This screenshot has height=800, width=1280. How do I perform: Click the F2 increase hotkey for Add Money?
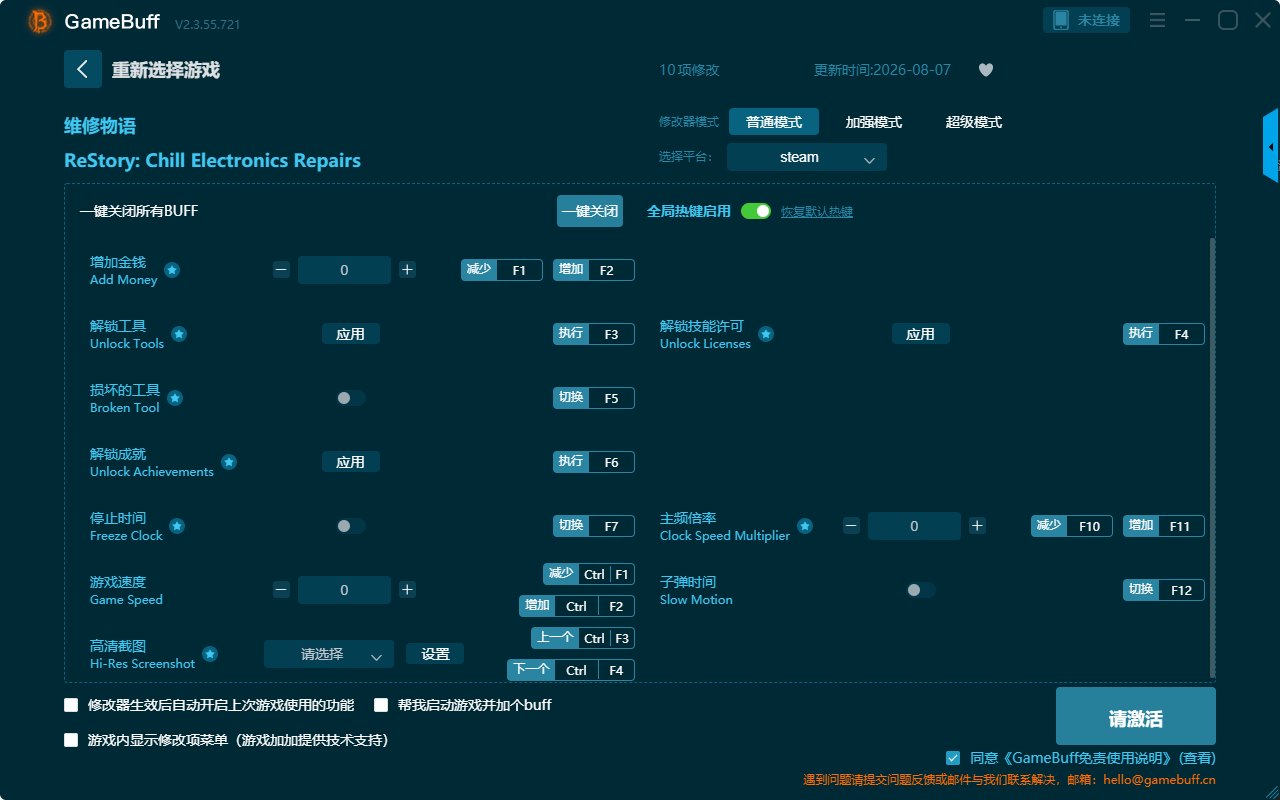click(594, 270)
